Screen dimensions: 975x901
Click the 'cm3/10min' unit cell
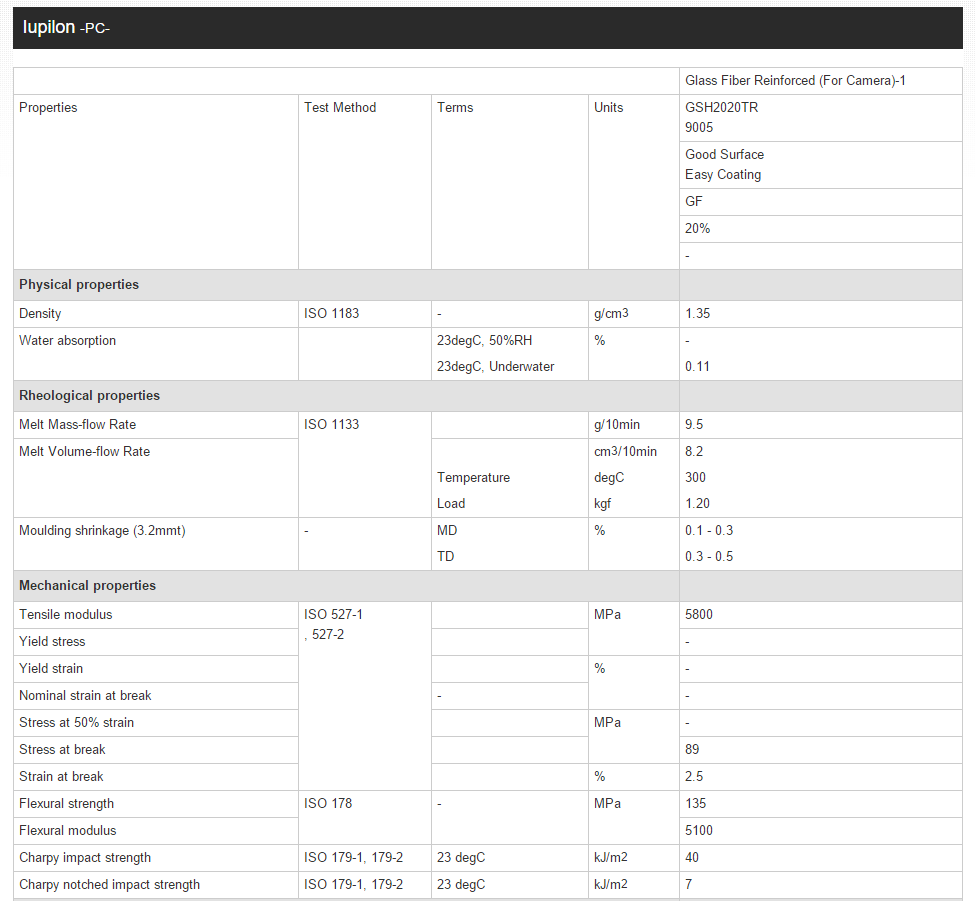coord(625,452)
